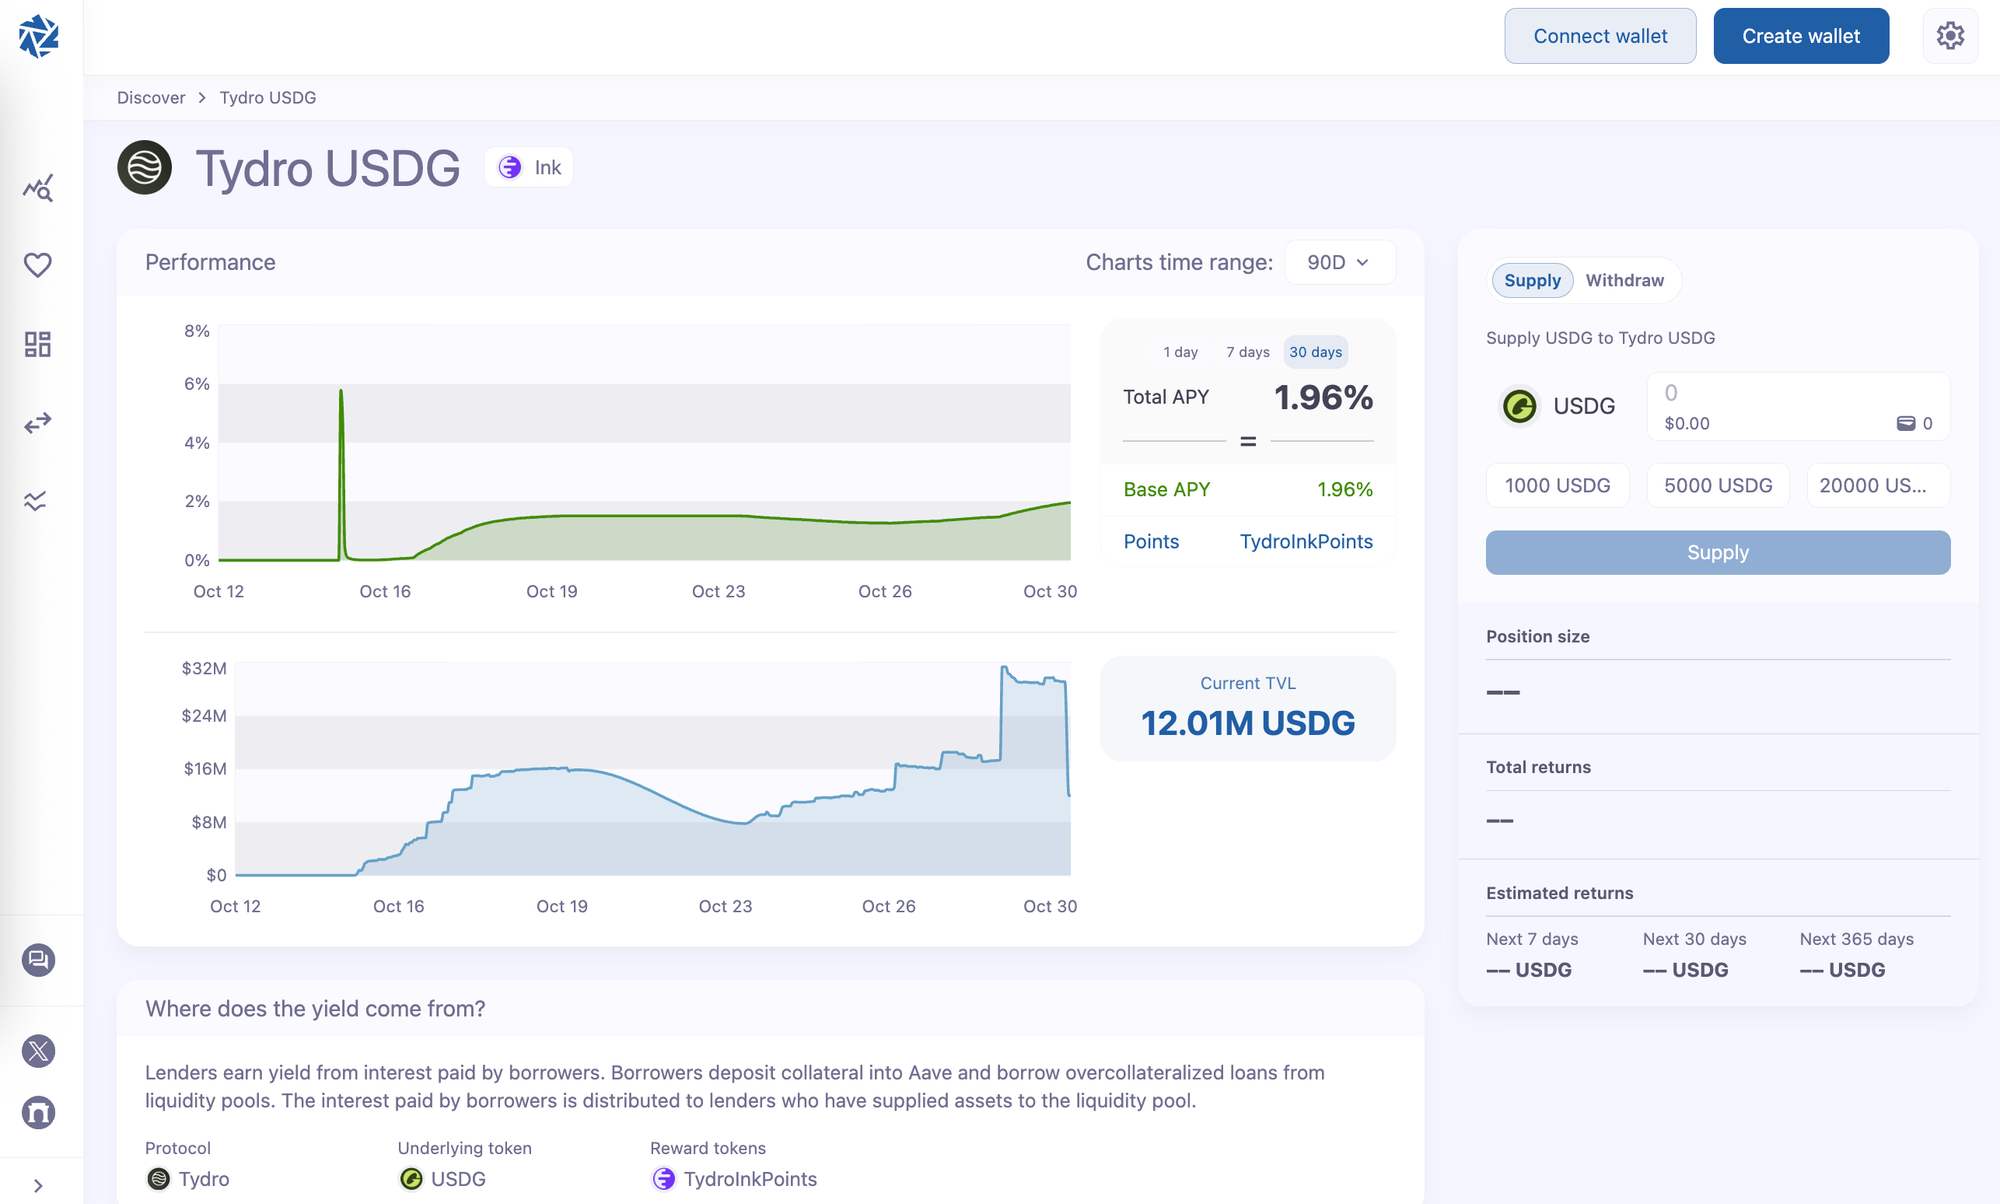
Task: Click the app logo icon in sidebar
Action: pos(39,37)
